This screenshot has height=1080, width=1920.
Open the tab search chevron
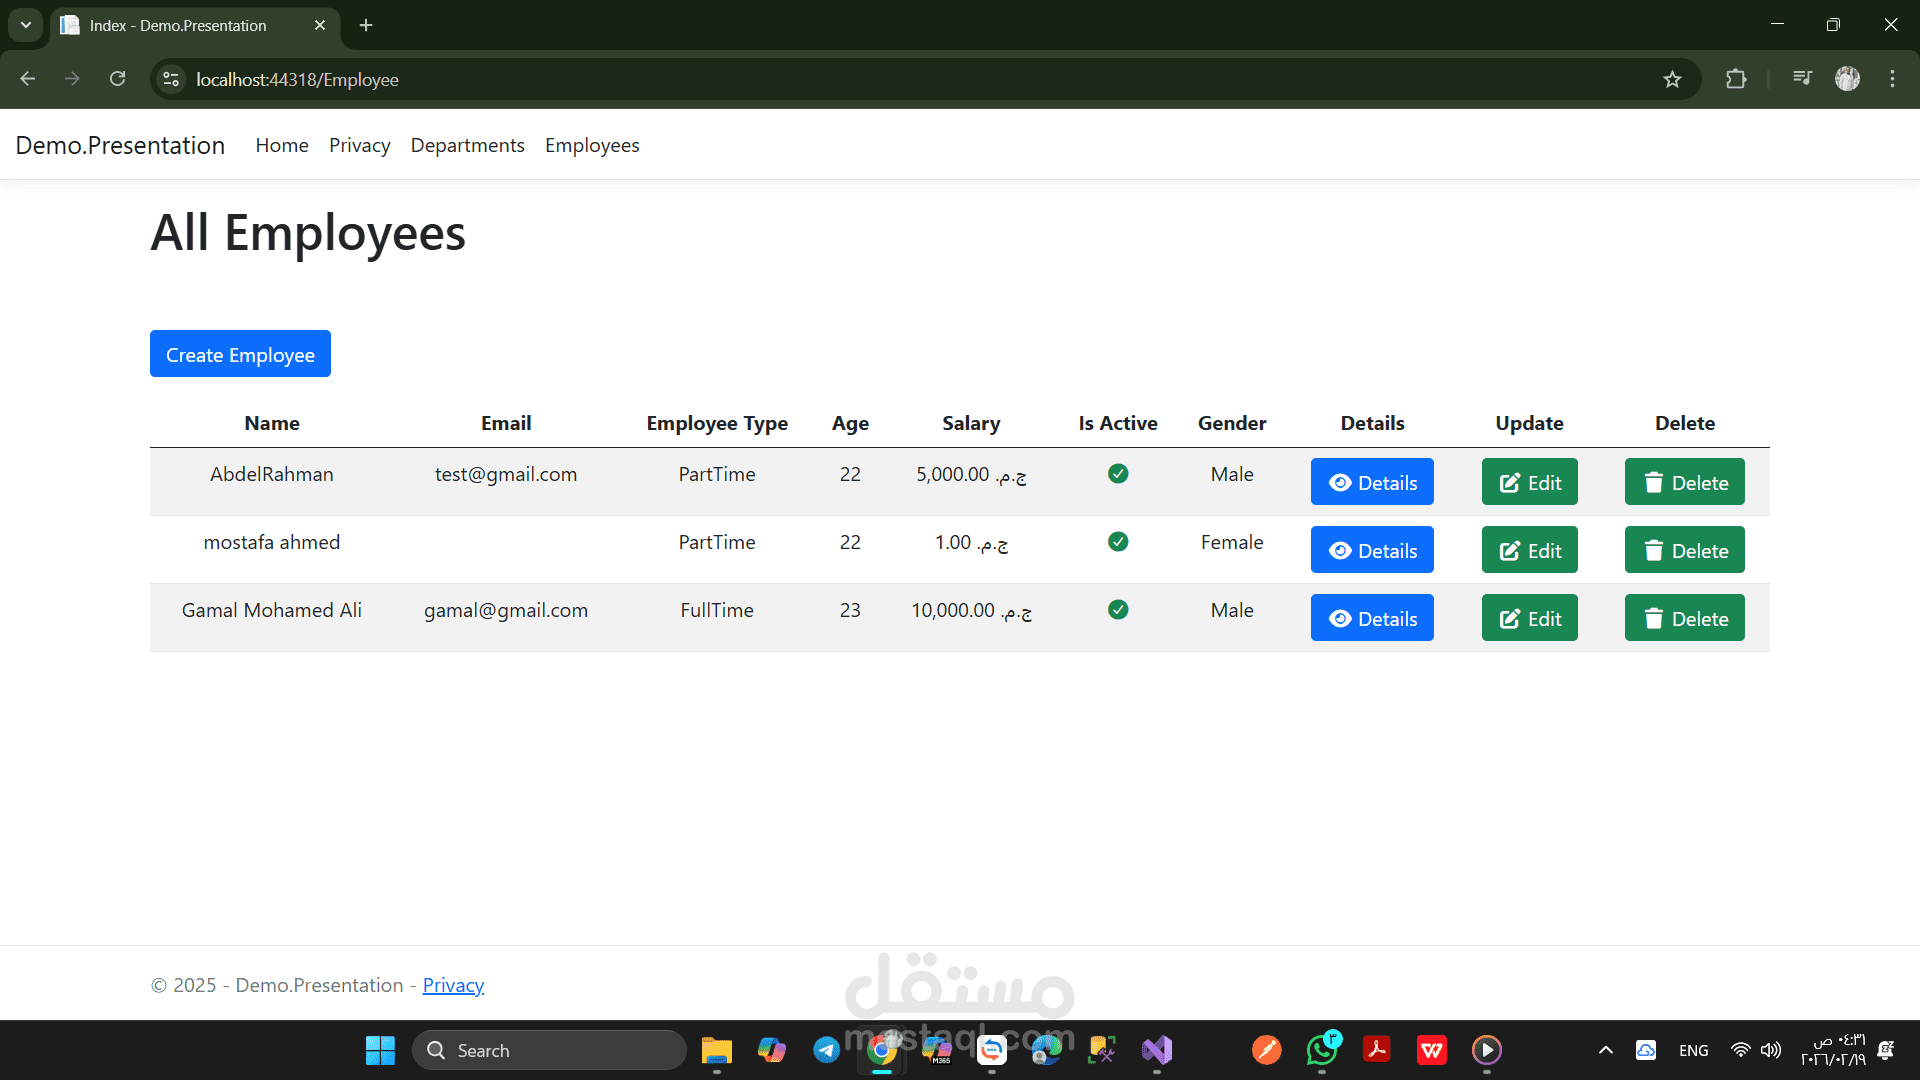[x=25, y=25]
